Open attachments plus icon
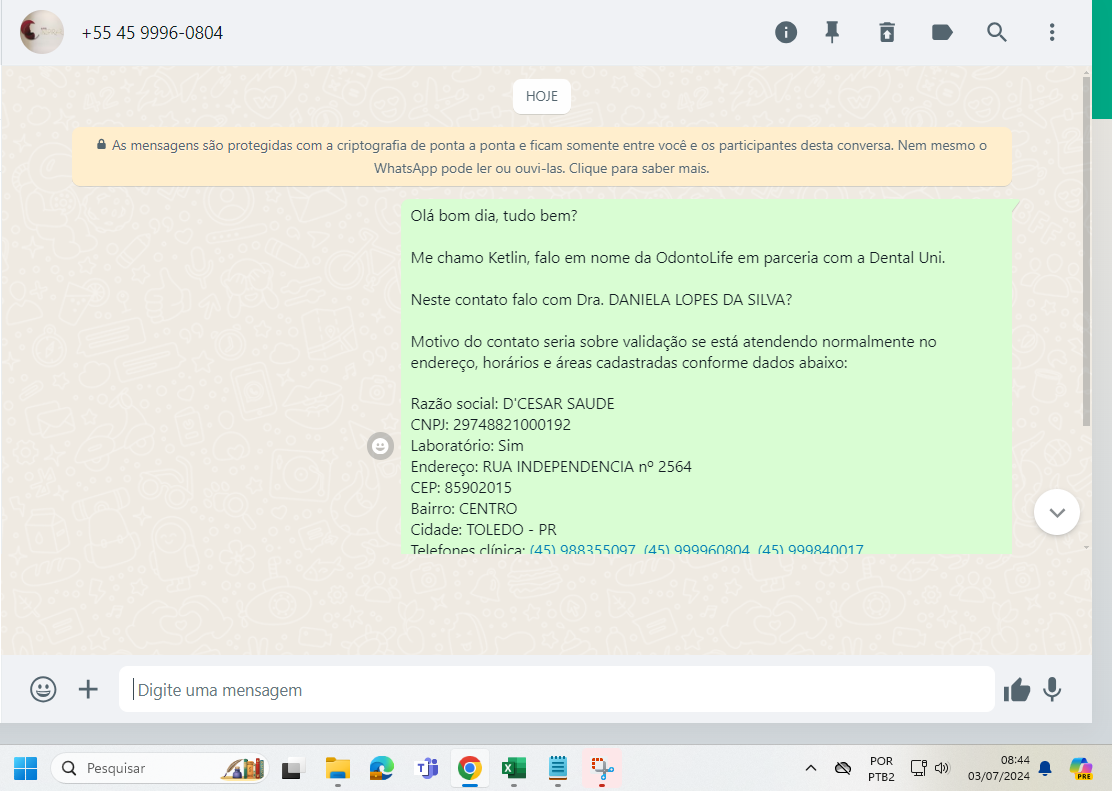 click(x=88, y=690)
